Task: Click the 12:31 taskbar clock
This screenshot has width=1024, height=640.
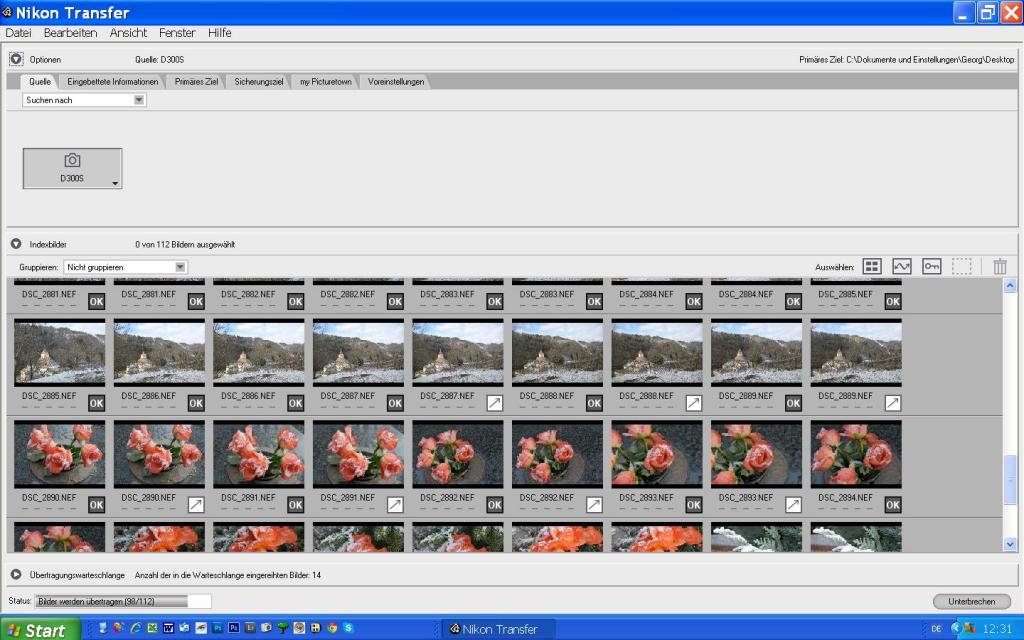Action: [997, 629]
